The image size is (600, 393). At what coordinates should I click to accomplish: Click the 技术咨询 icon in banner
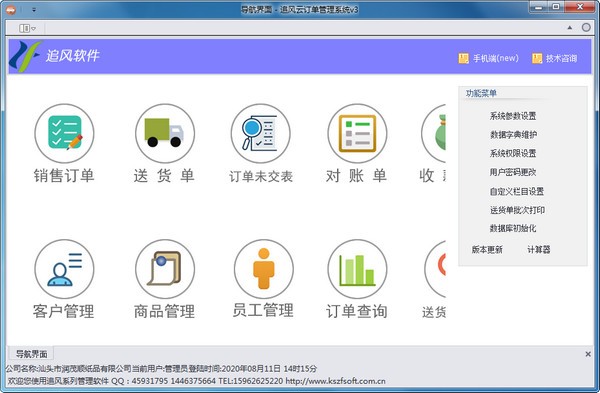[x=537, y=58]
